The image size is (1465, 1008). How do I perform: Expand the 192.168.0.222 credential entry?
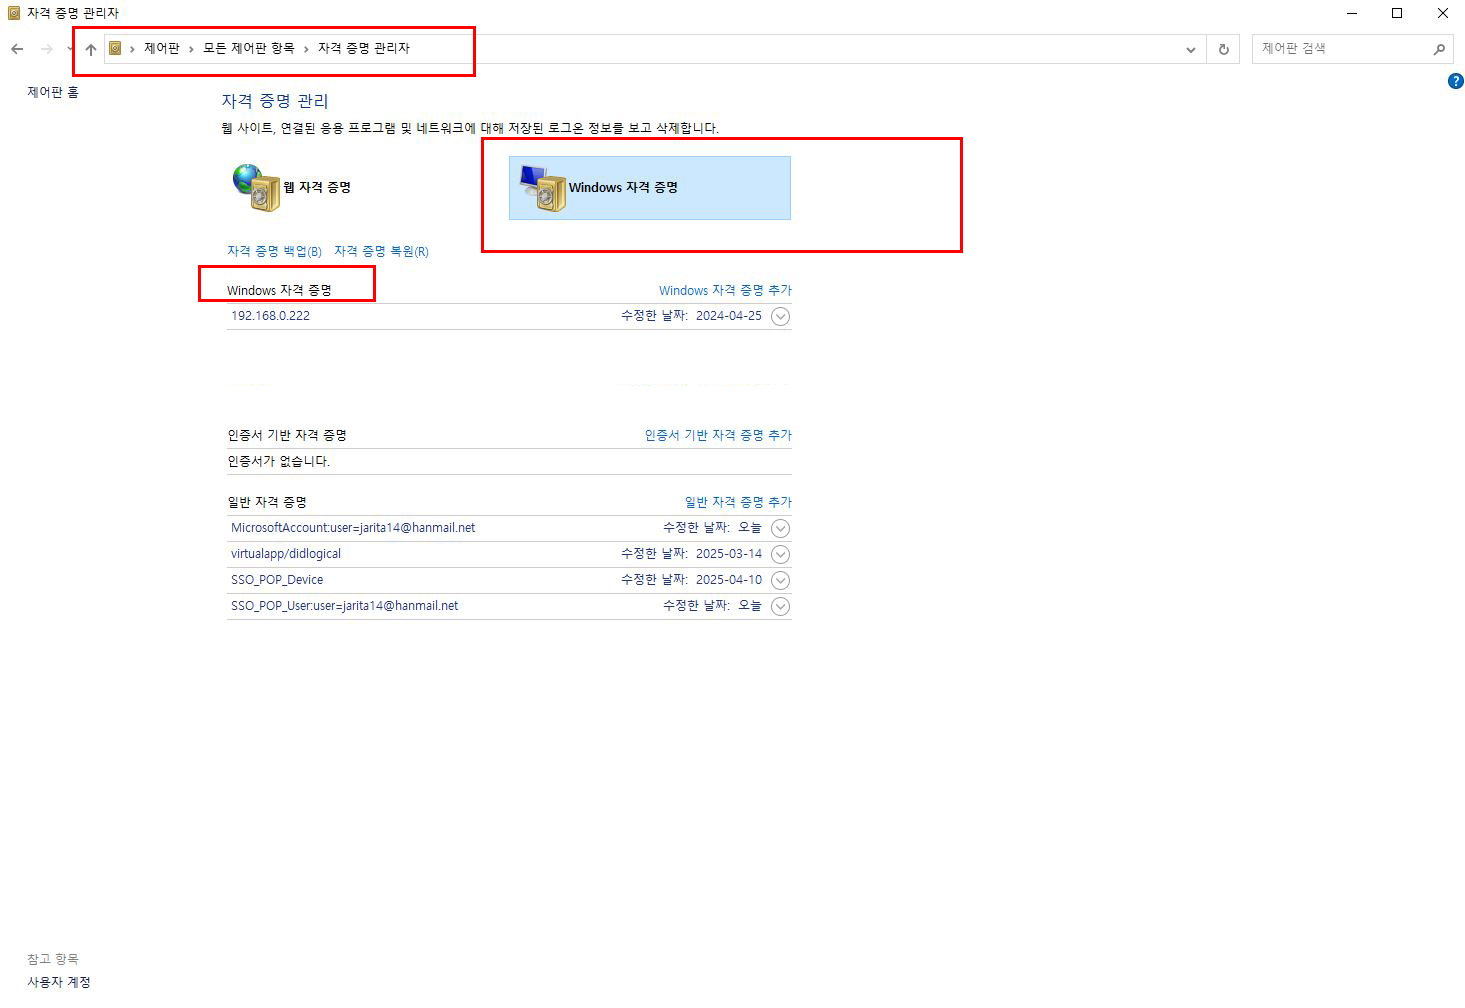click(781, 316)
